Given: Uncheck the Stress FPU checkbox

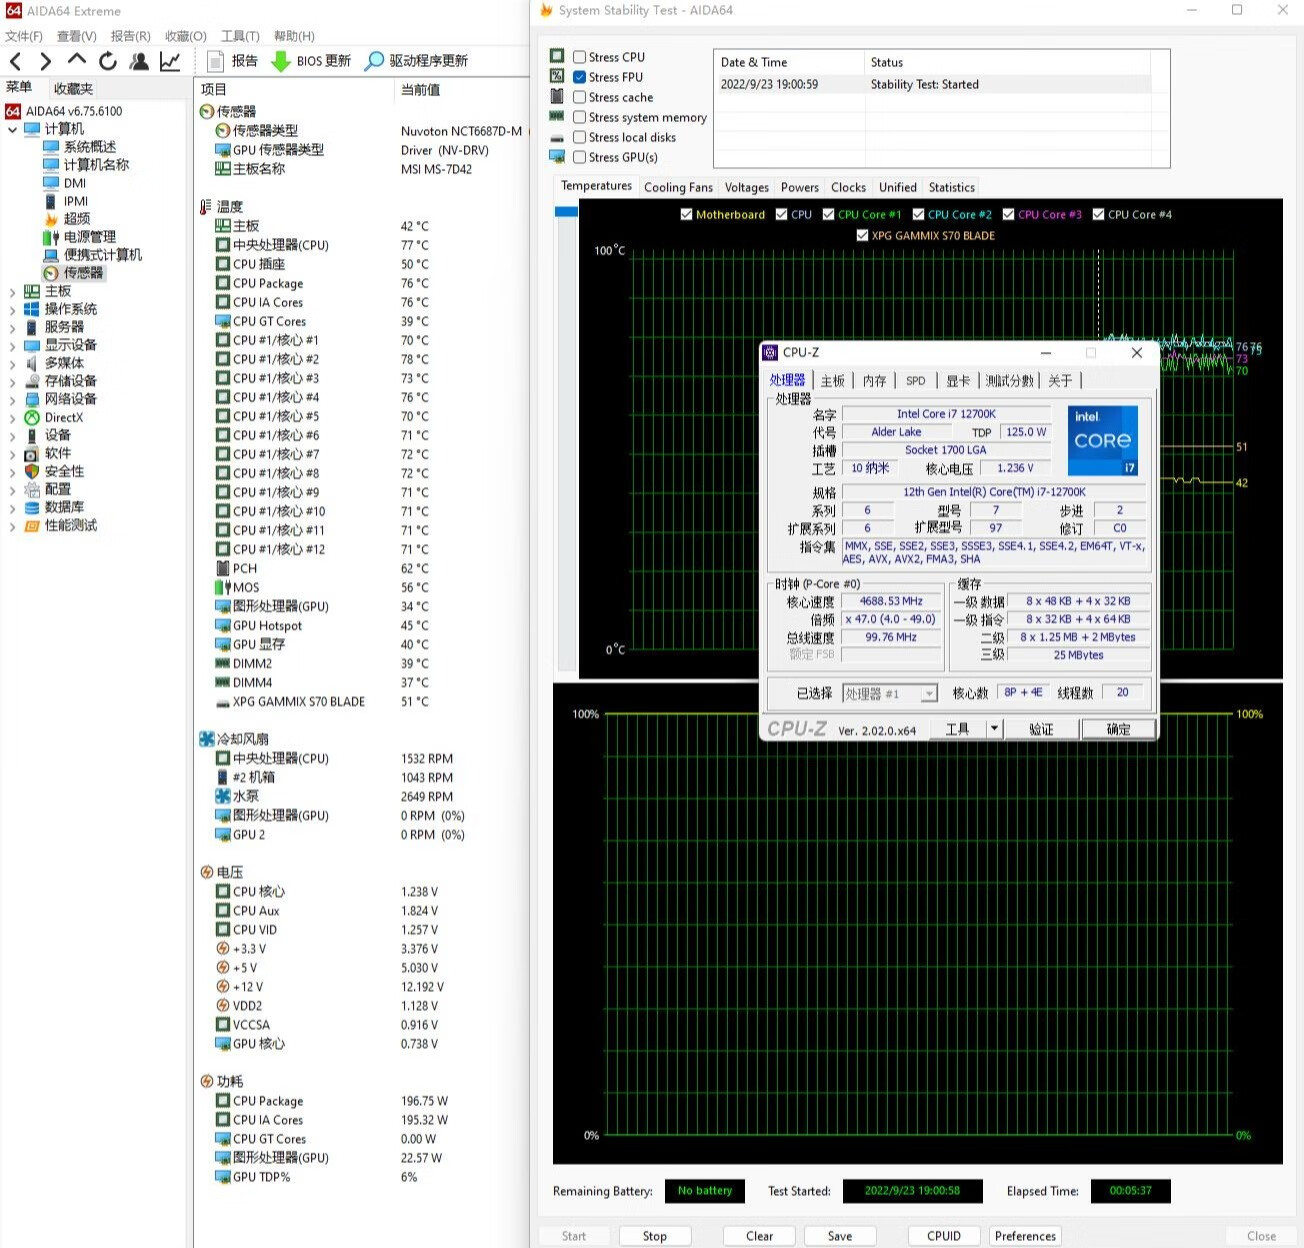Looking at the screenshot, I should point(579,77).
